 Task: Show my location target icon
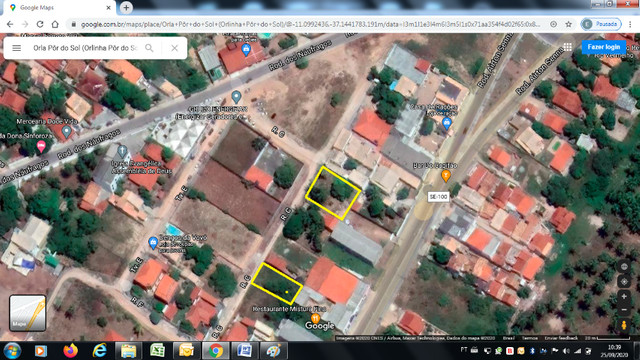tap(624, 282)
